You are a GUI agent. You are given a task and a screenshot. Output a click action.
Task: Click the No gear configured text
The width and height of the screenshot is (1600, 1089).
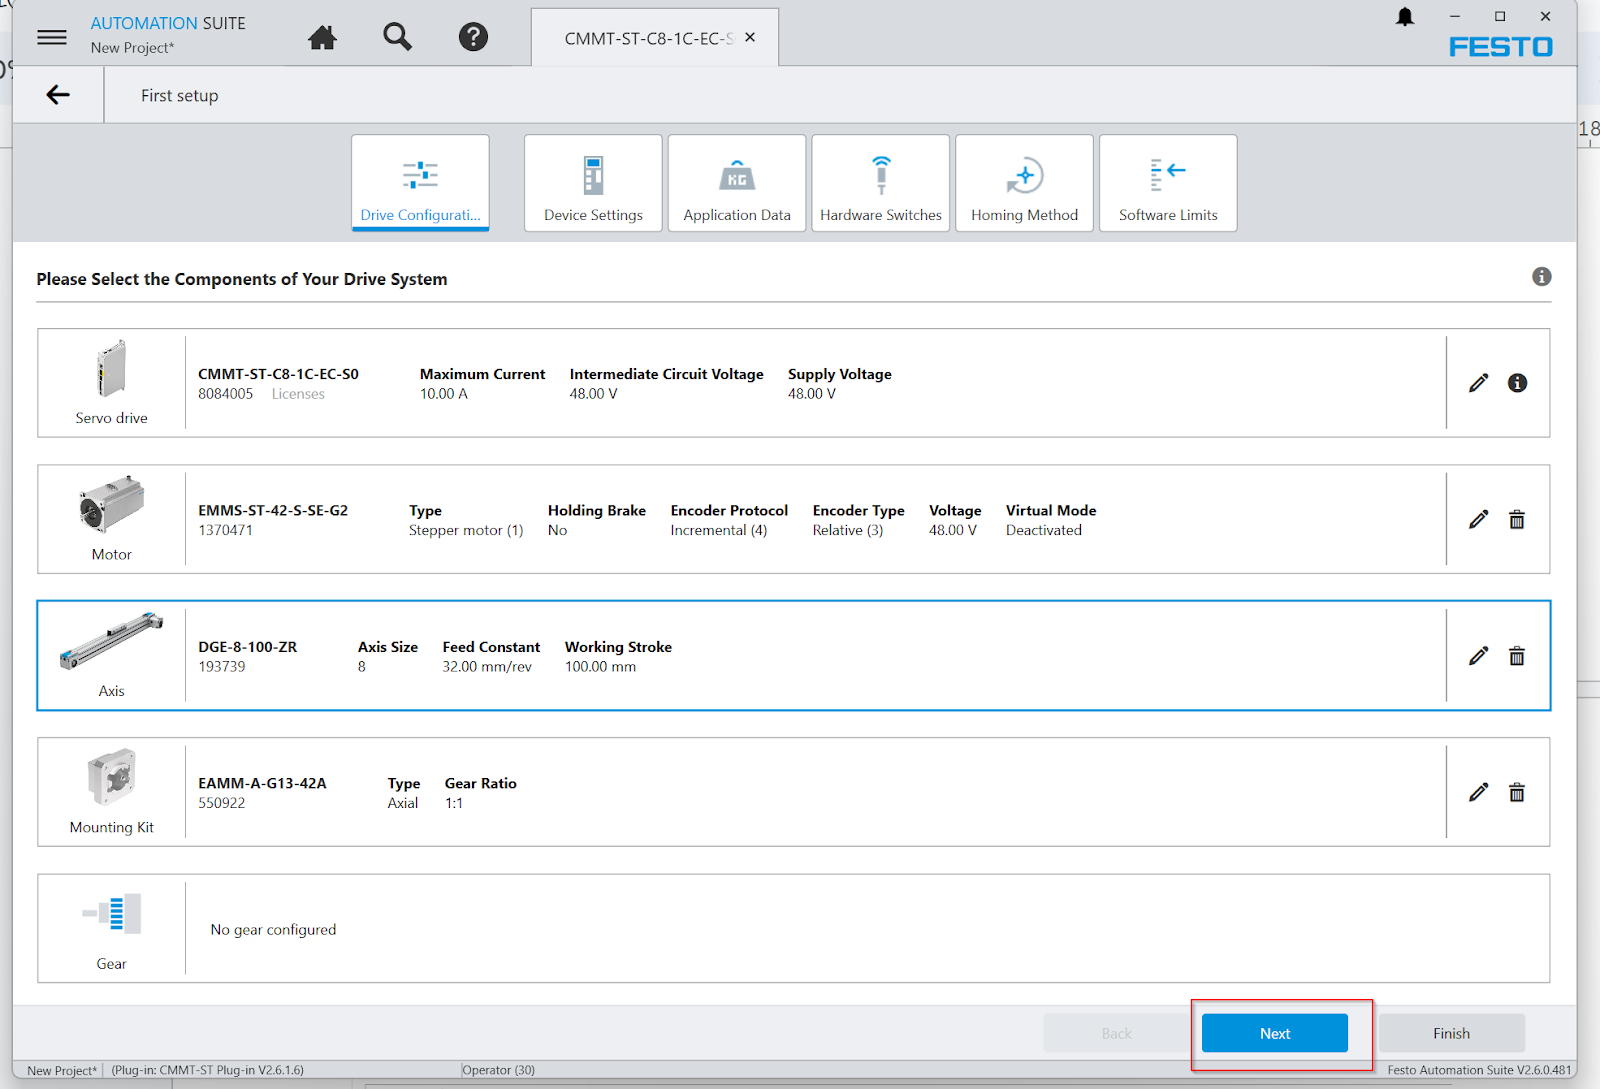(x=273, y=930)
